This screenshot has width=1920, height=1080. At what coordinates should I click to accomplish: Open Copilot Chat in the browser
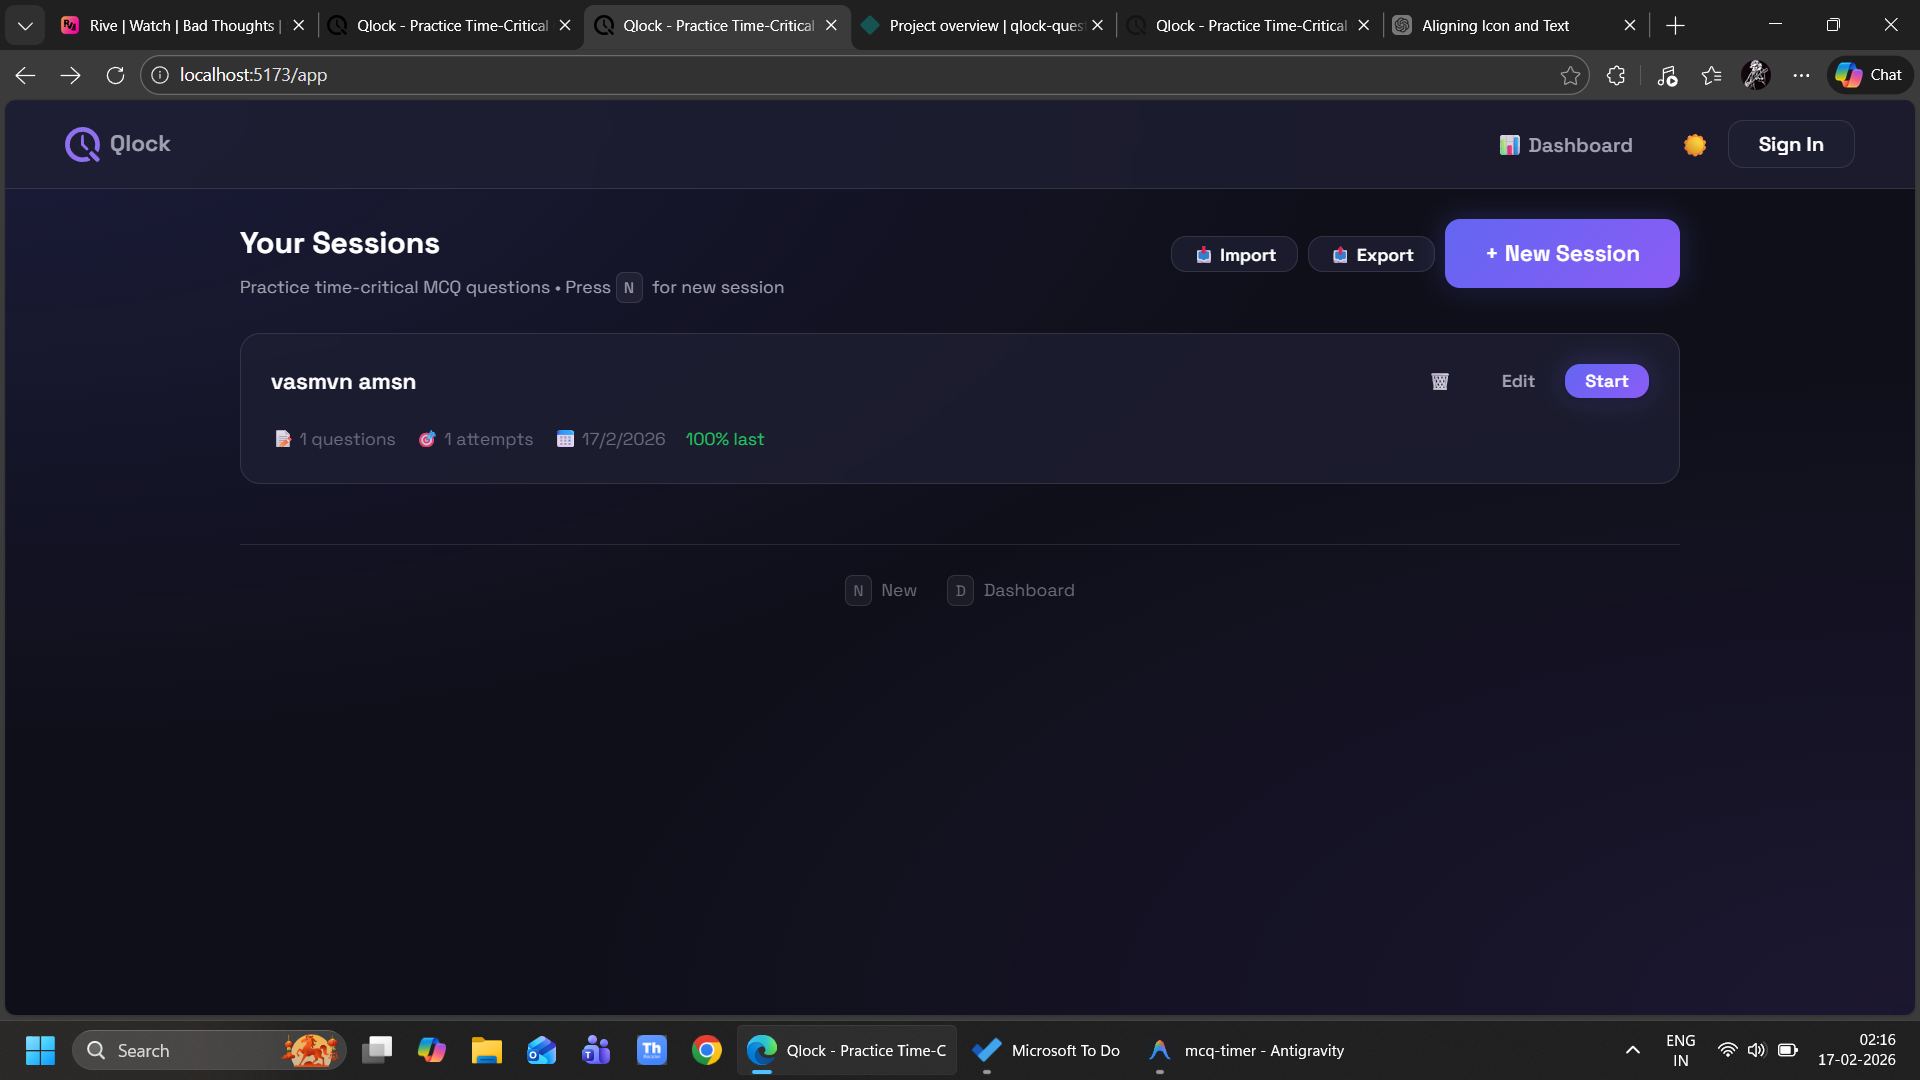[1869, 75]
